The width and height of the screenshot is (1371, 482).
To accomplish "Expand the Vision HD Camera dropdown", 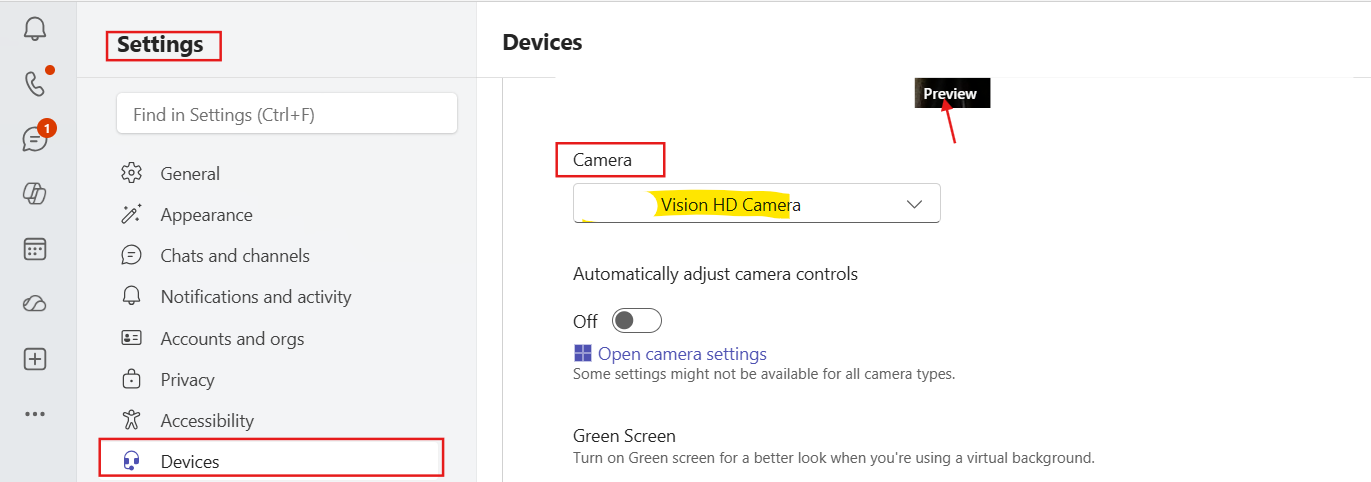I will [x=757, y=204].
